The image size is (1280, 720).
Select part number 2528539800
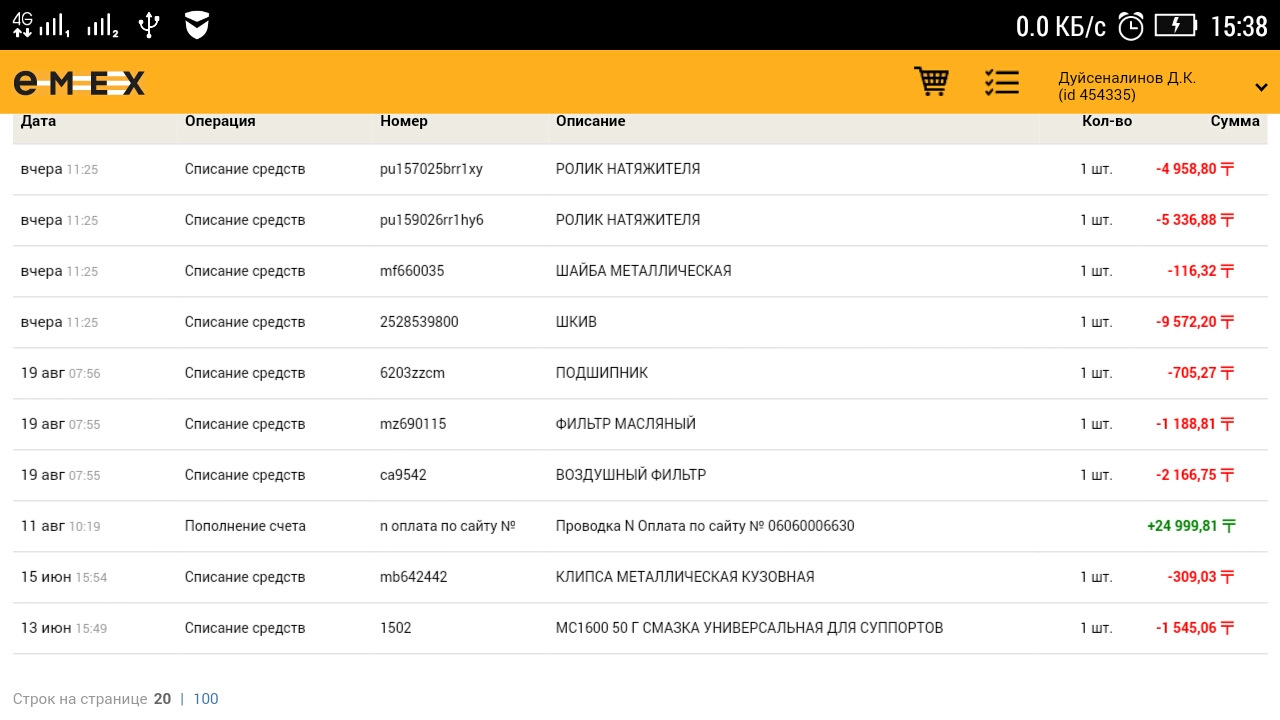[x=419, y=322]
